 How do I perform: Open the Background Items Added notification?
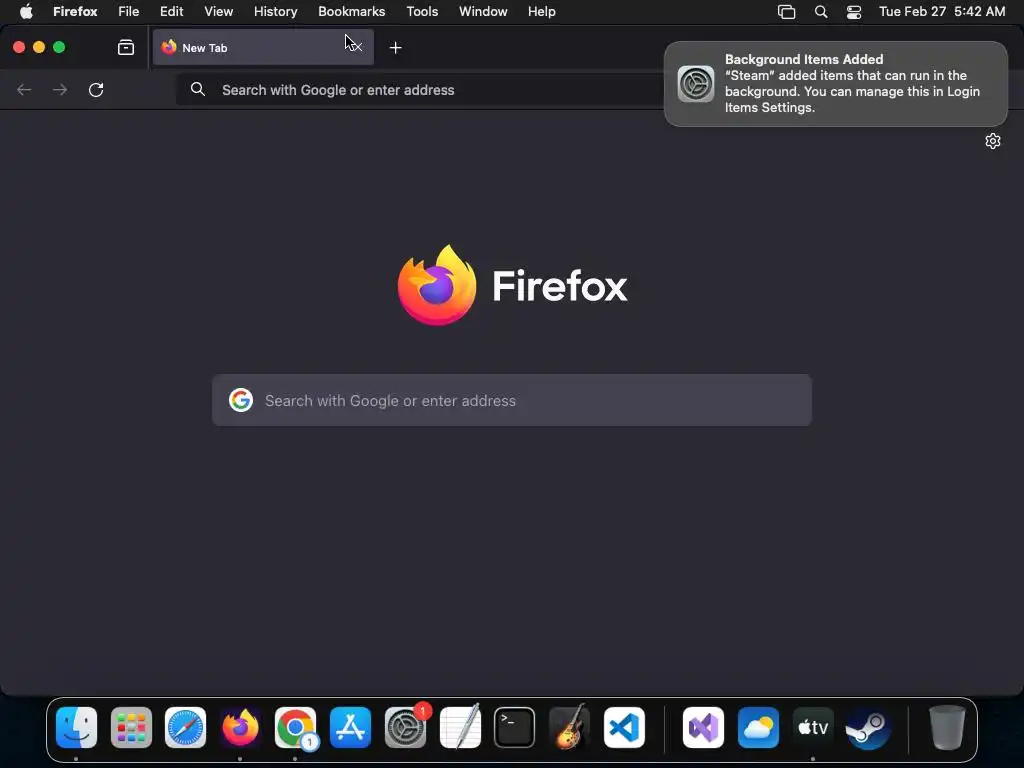[836, 84]
